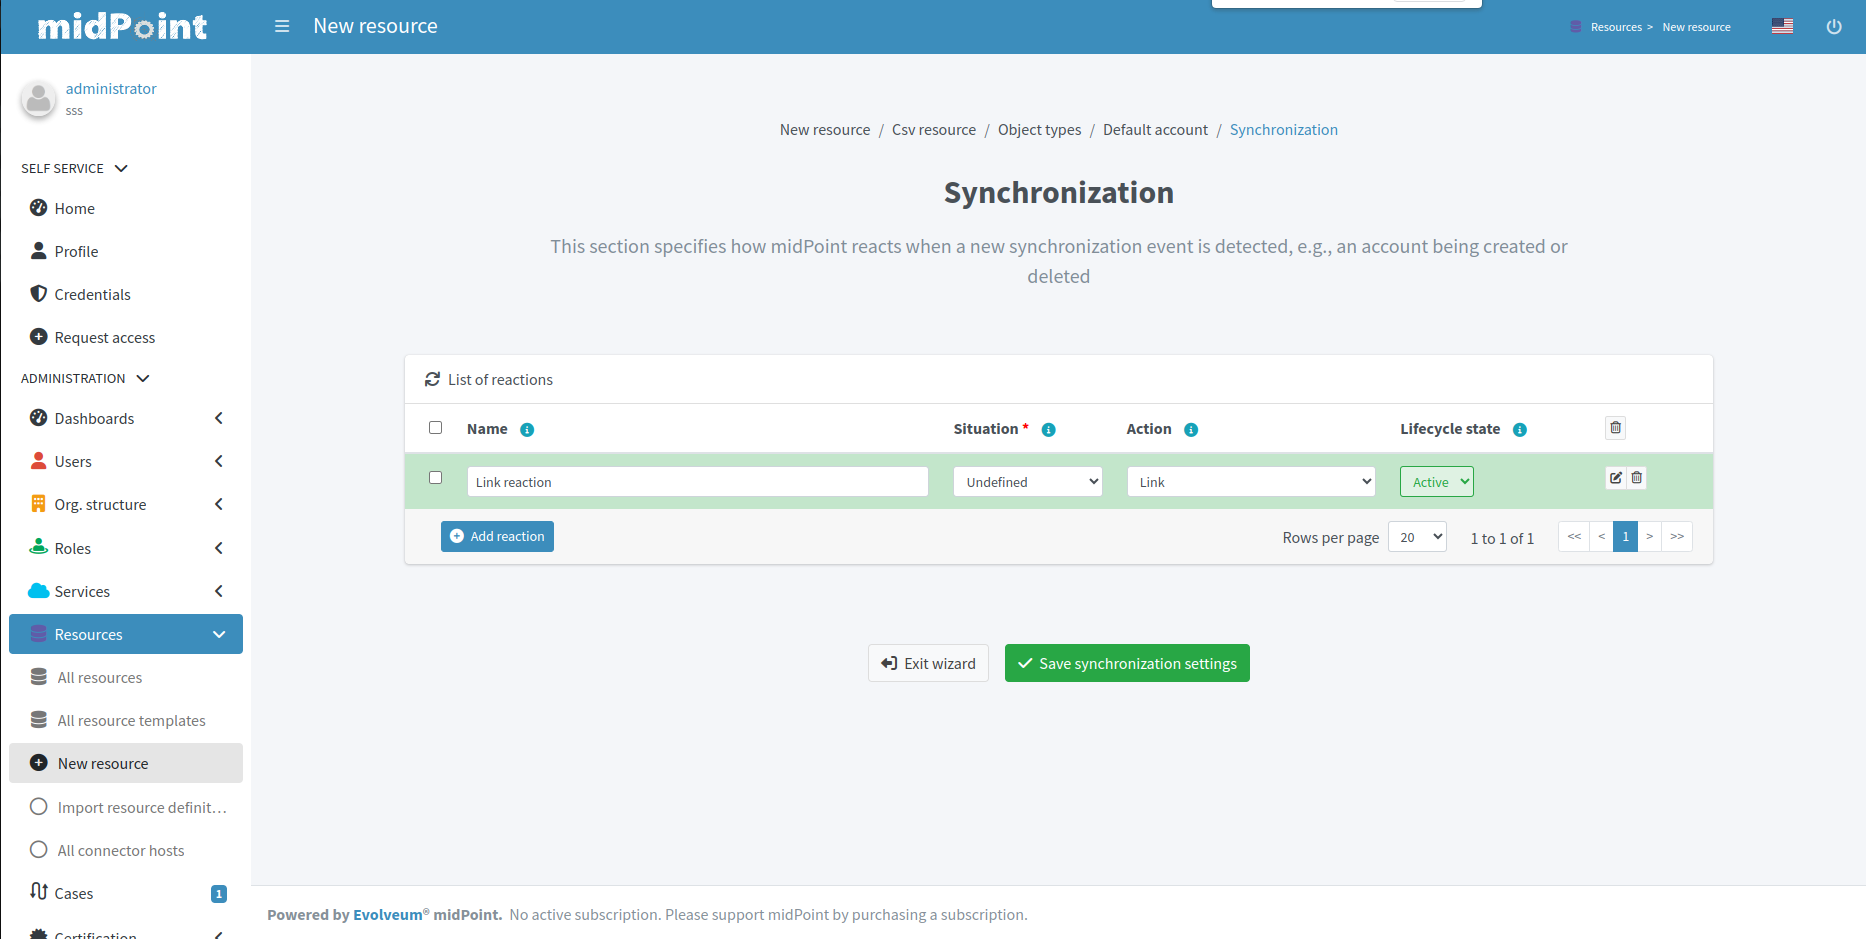1866x939 pixels.
Task: Switch to the Default account breadcrumb step
Action: [x=1155, y=129]
